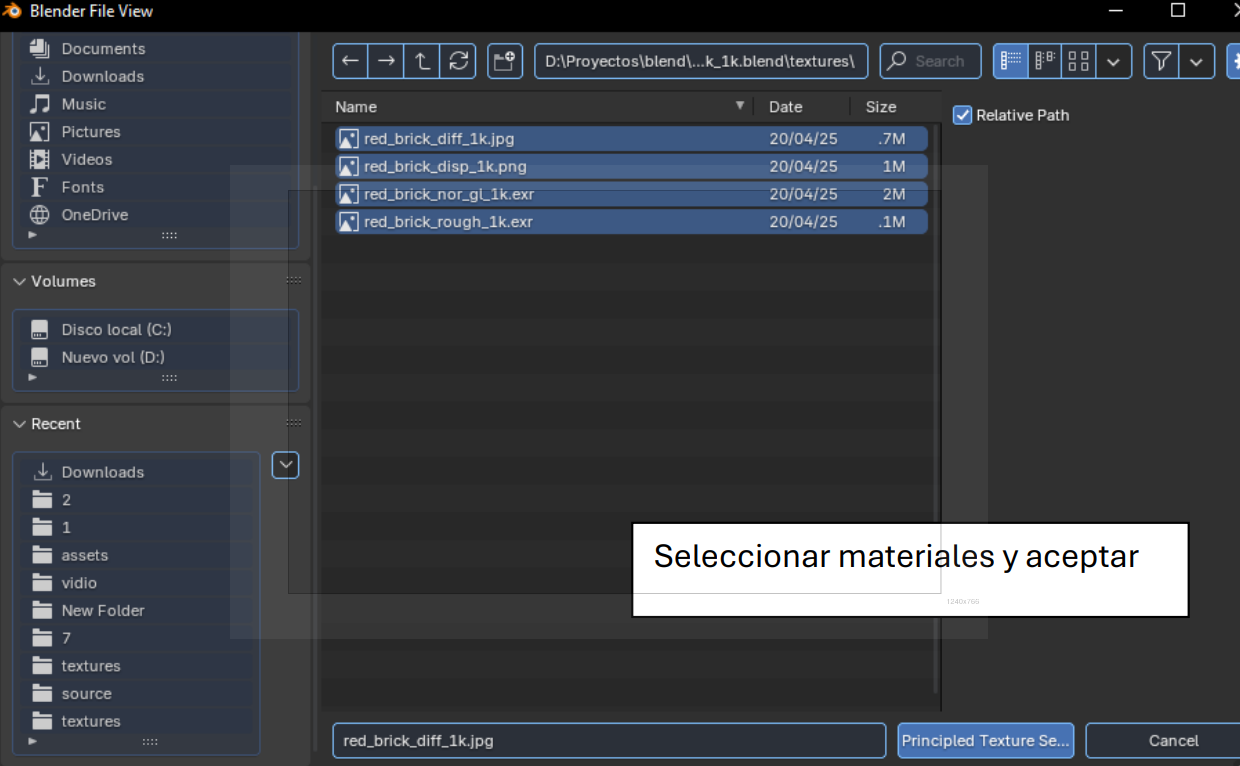The image size is (1240, 766).
Task: Create a new directory
Action: [505, 61]
